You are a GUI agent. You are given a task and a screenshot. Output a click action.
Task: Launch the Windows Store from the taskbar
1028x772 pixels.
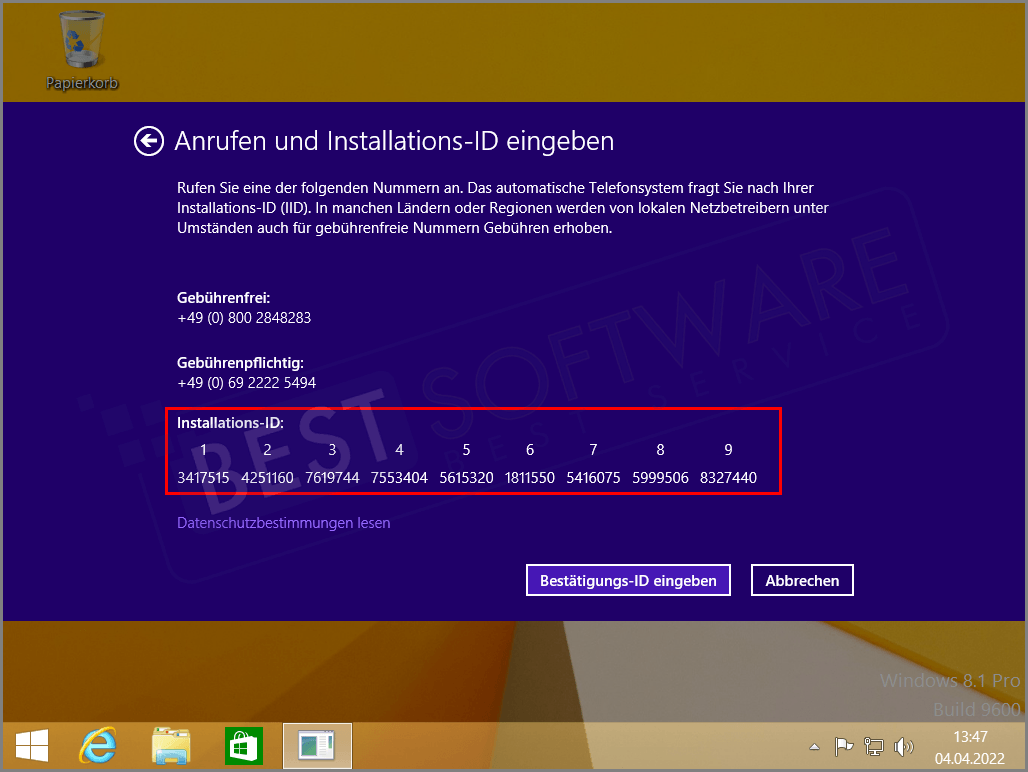pos(243,746)
